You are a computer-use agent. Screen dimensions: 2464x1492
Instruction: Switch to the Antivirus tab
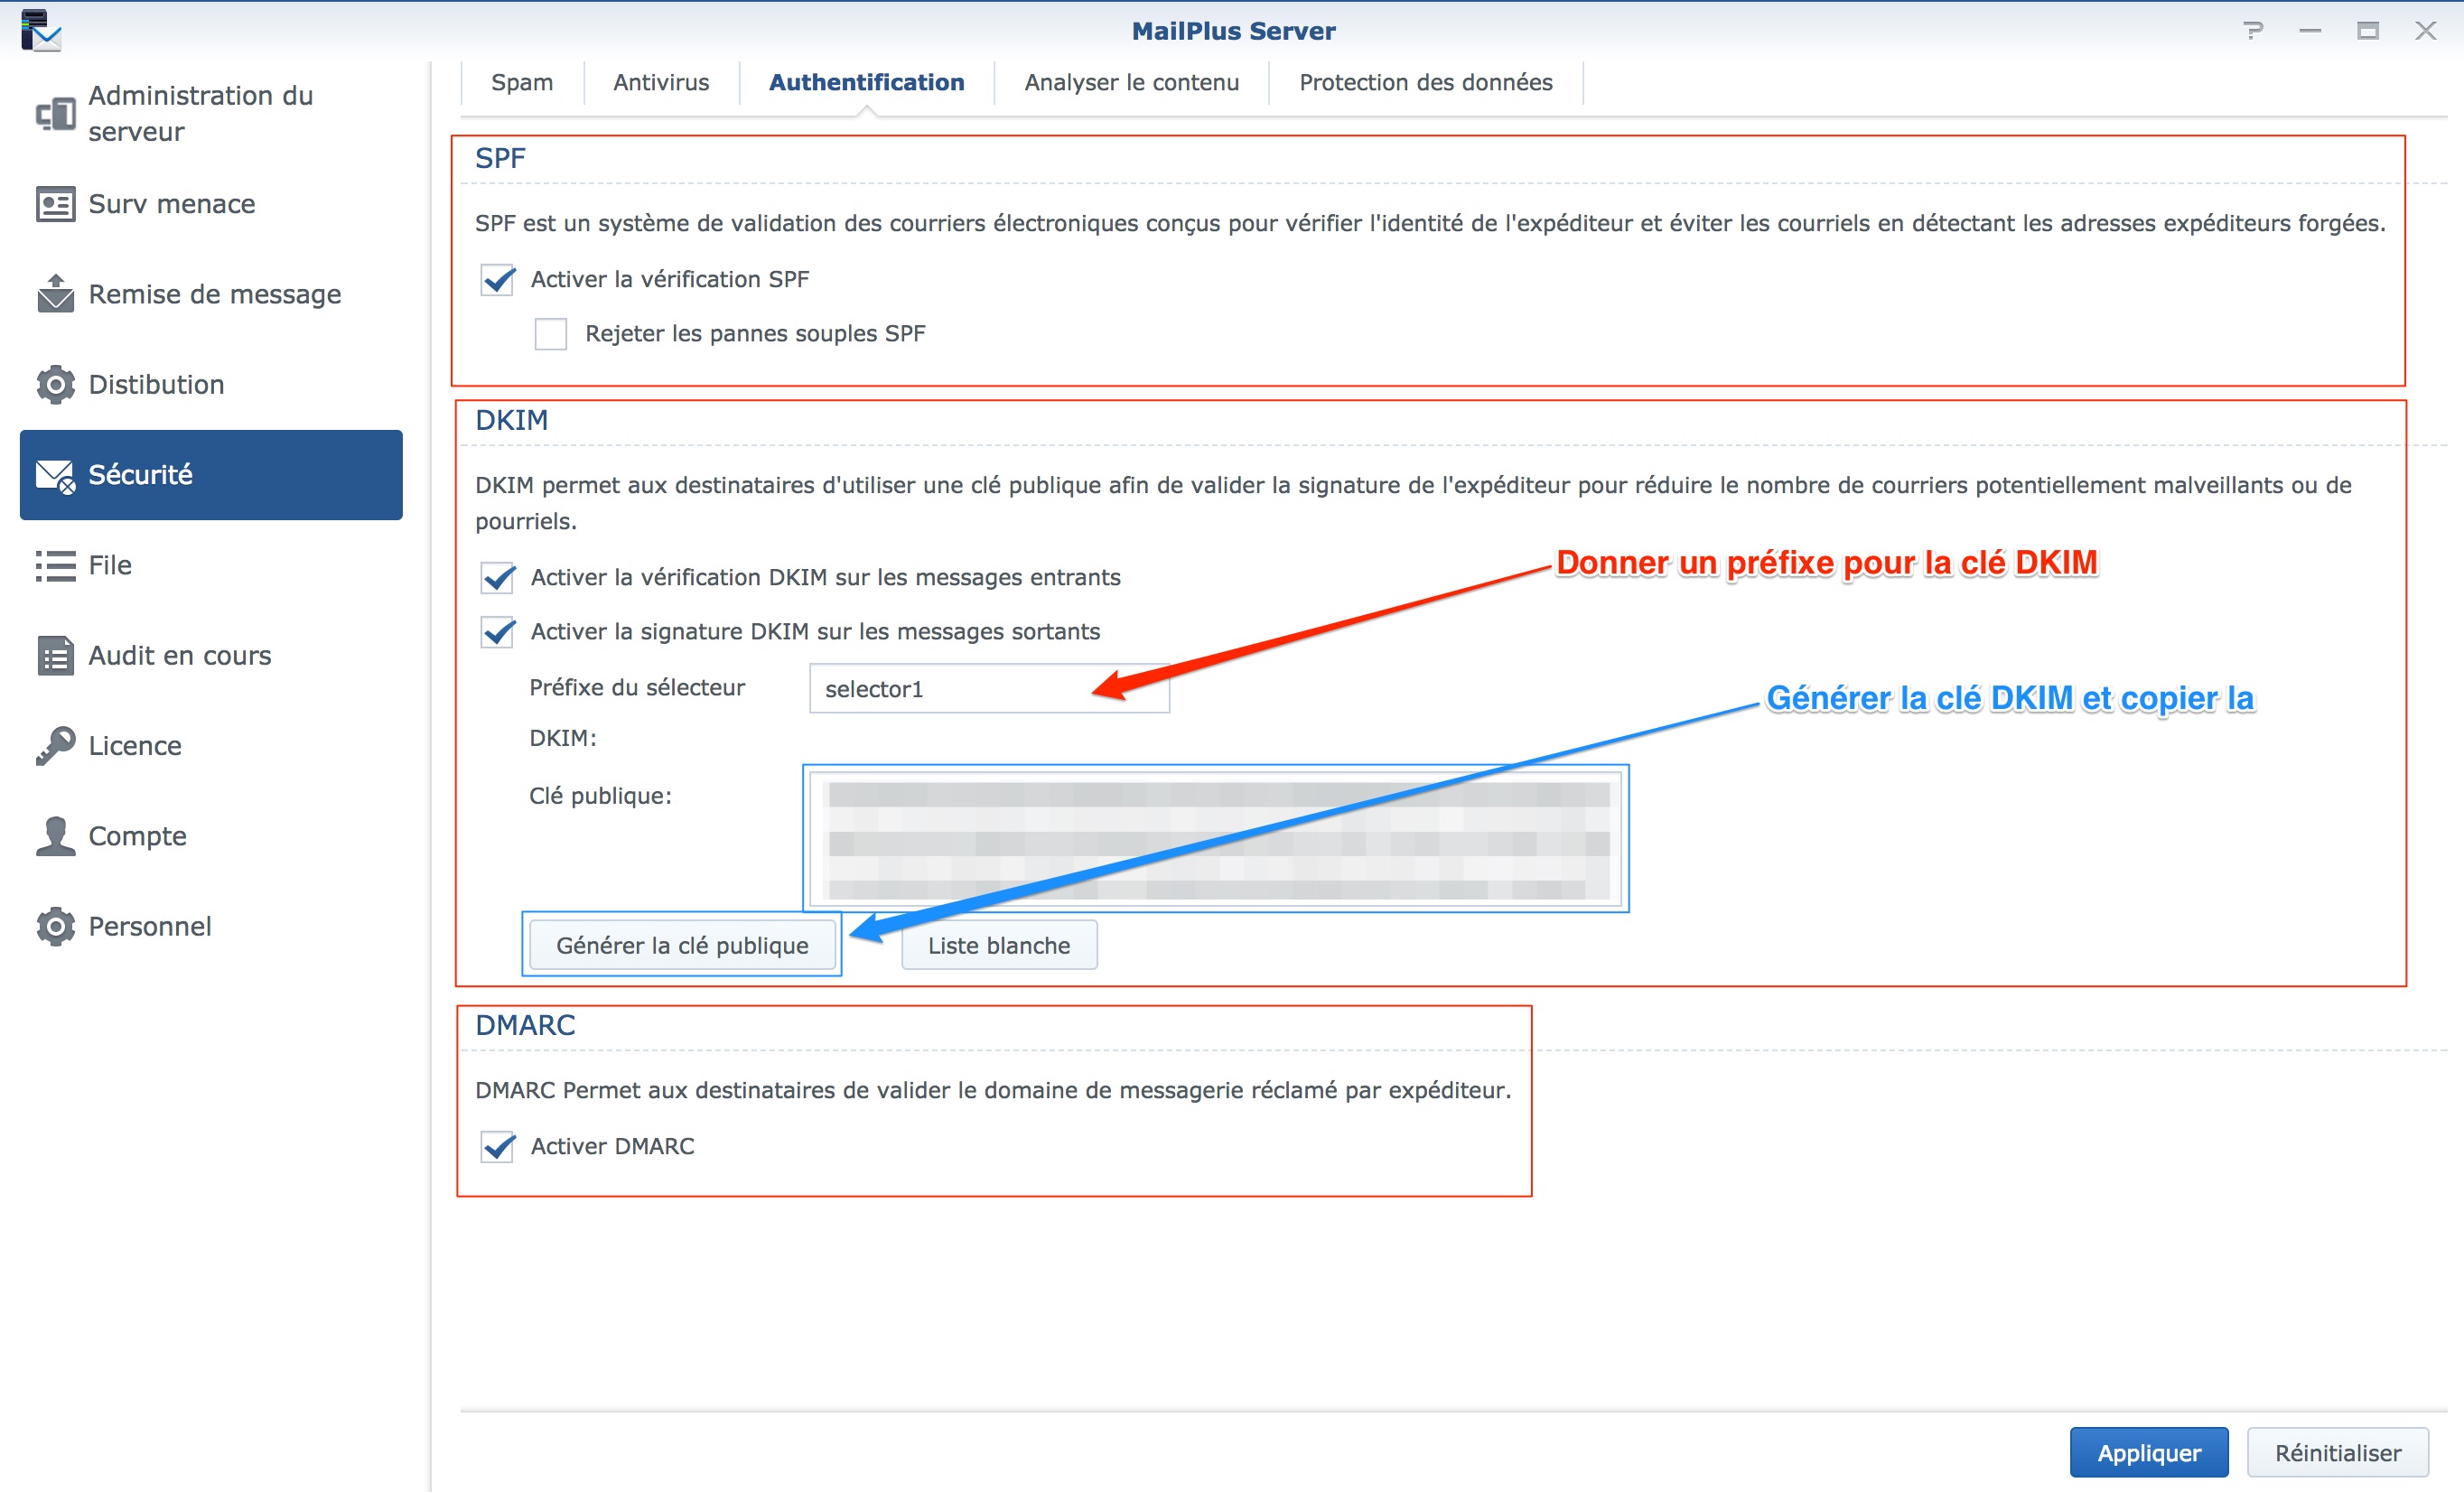(x=661, y=83)
